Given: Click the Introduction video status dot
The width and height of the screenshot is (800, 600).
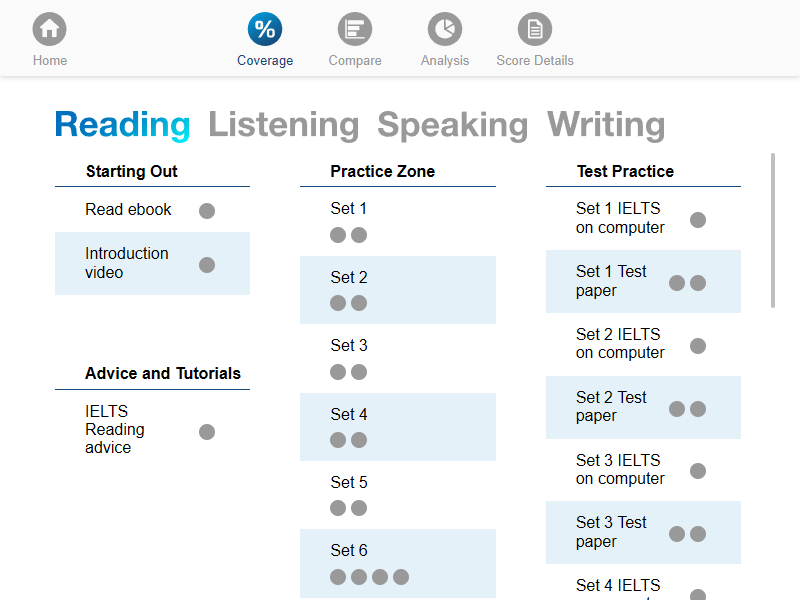Looking at the screenshot, I should pos(207,265).
